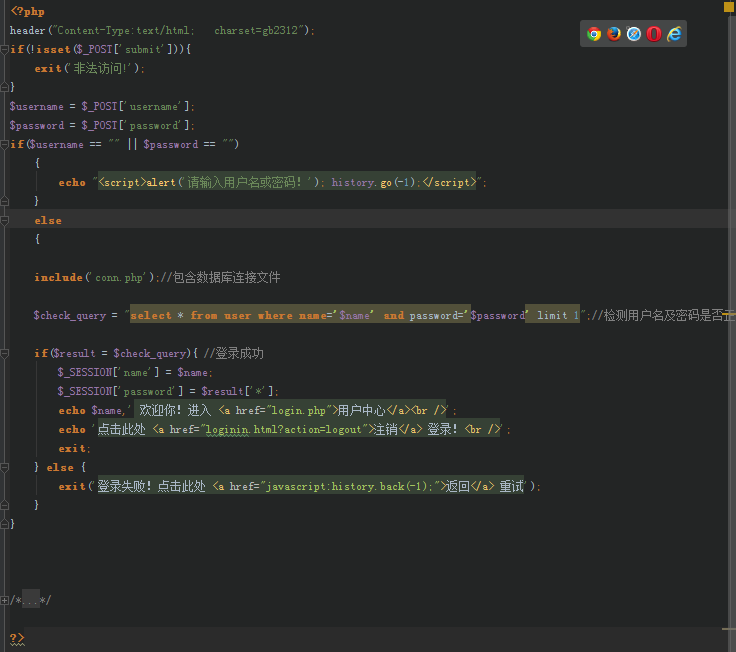Click the //登录成功 comment

coord(234,353)
